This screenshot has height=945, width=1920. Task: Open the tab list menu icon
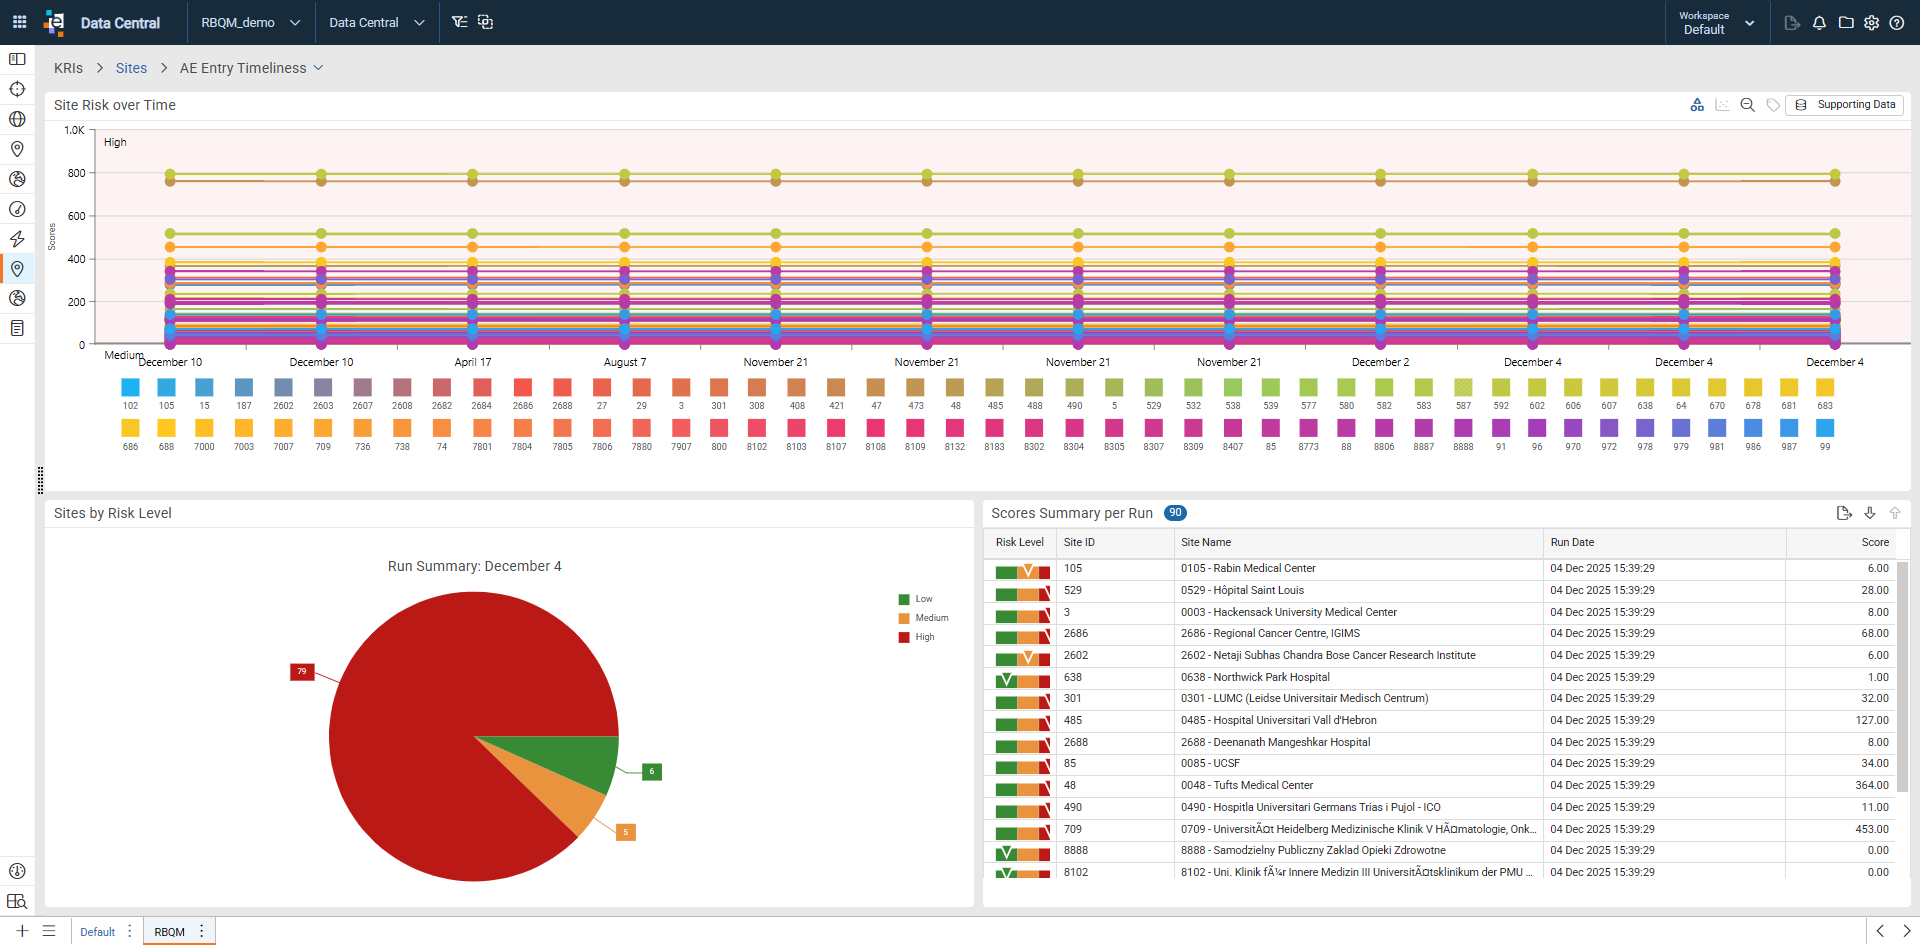click(48, 931)
